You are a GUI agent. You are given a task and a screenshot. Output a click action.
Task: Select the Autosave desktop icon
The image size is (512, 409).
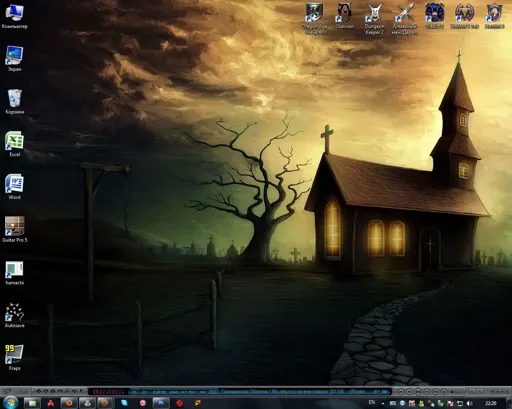coord(14,315)
